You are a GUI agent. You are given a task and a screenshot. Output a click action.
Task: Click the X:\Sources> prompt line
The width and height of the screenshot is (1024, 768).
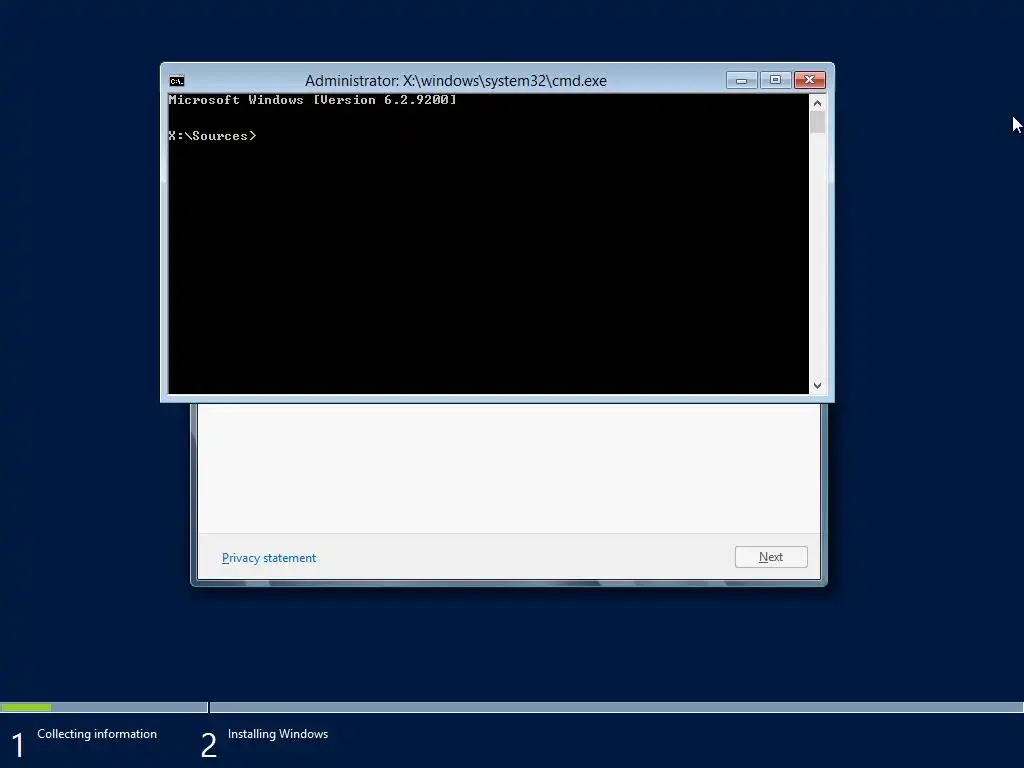212,136
